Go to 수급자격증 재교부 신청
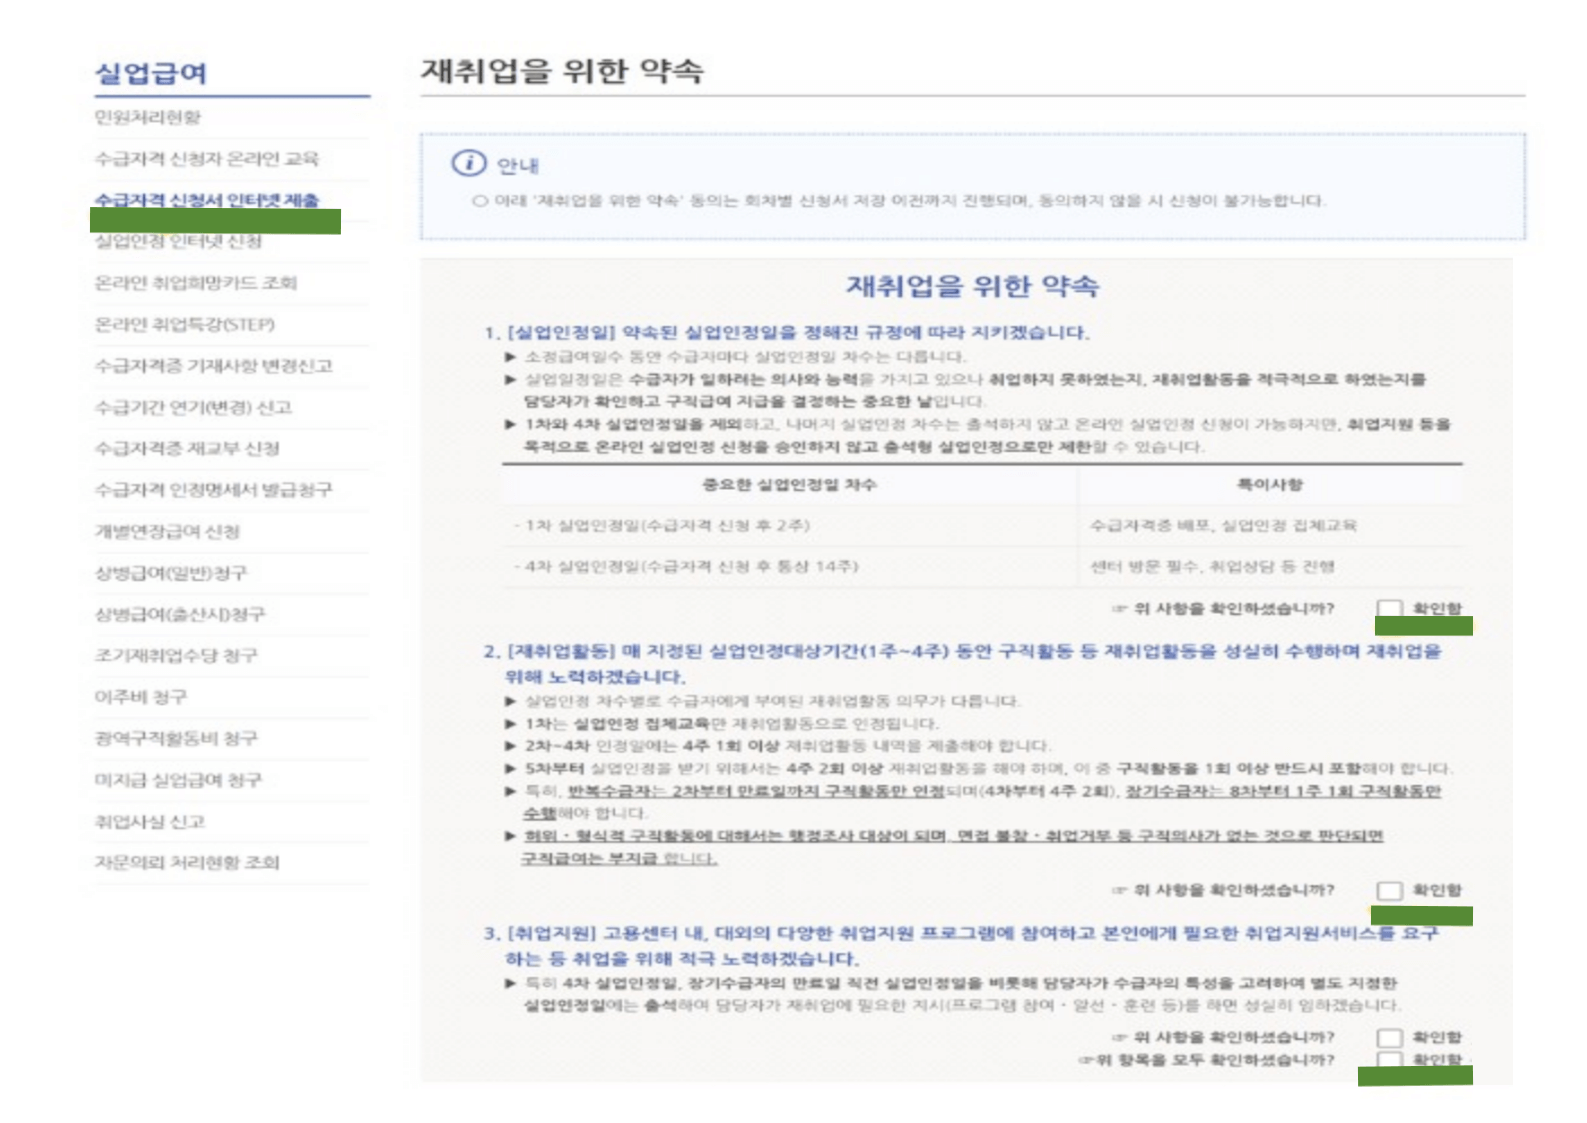Viewport: 1587px width, 1123px height. (187, 448)
